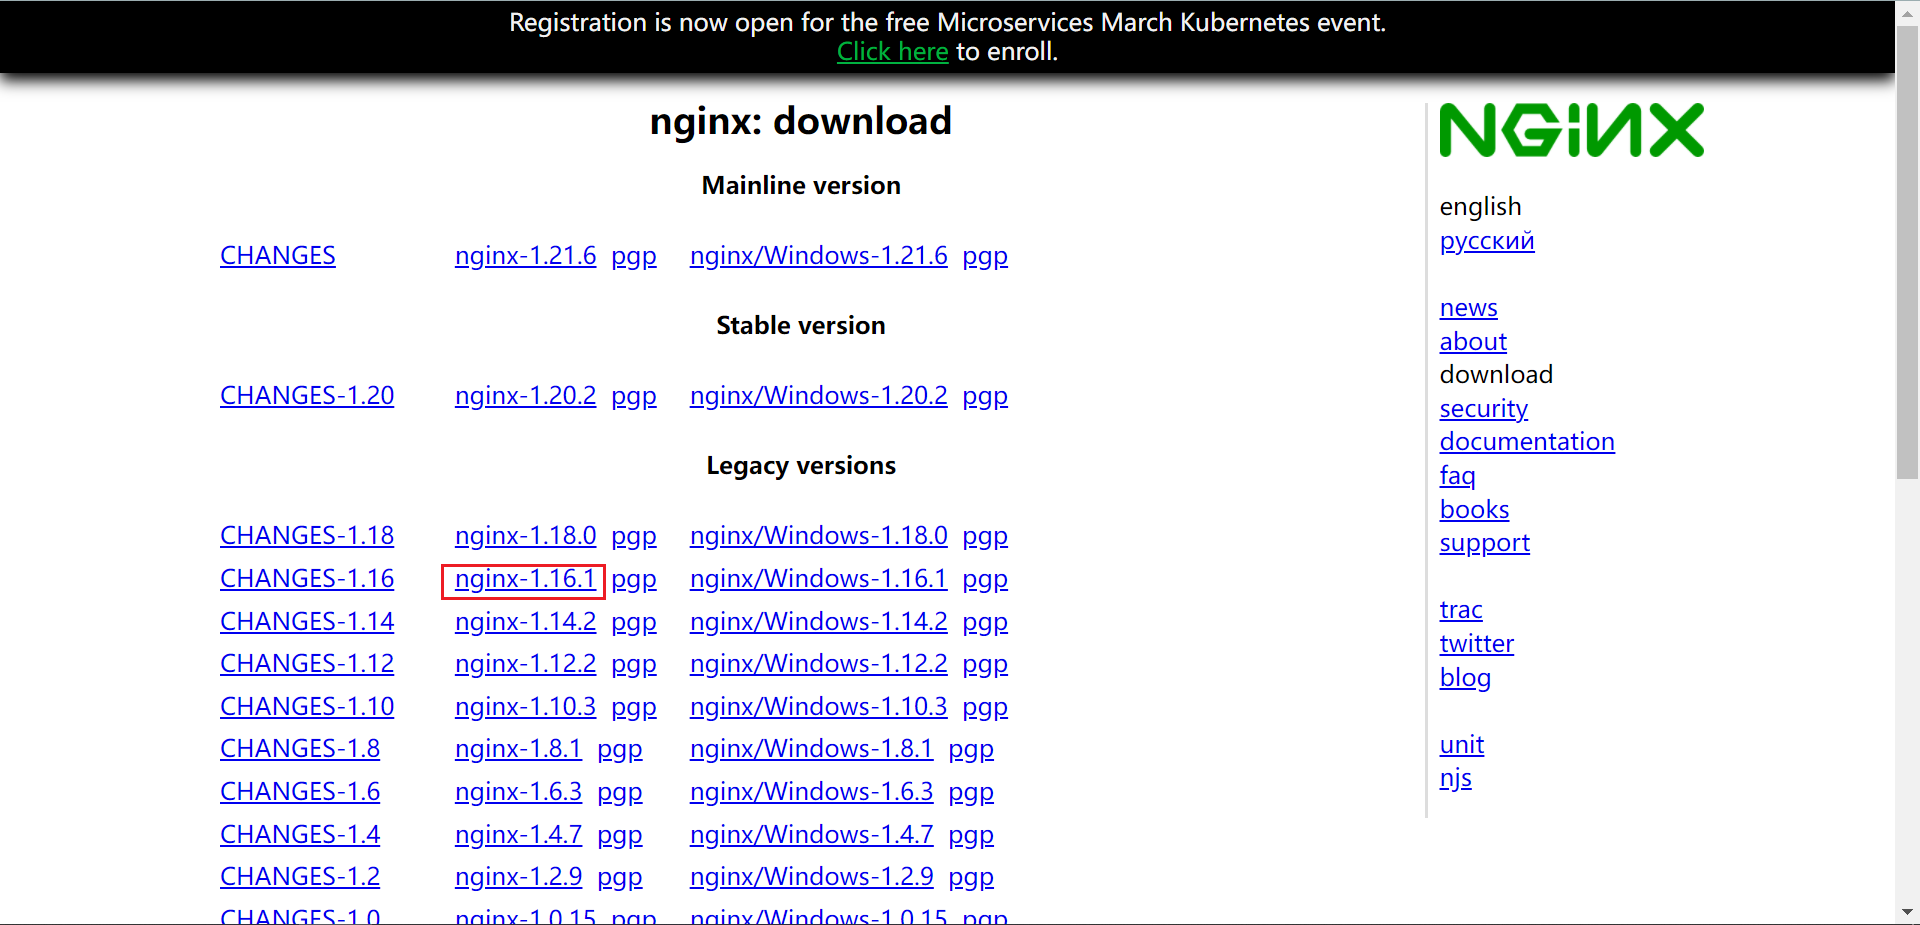
Task: Download nginx-1.20.2 stable
Action: coord(525,395)
